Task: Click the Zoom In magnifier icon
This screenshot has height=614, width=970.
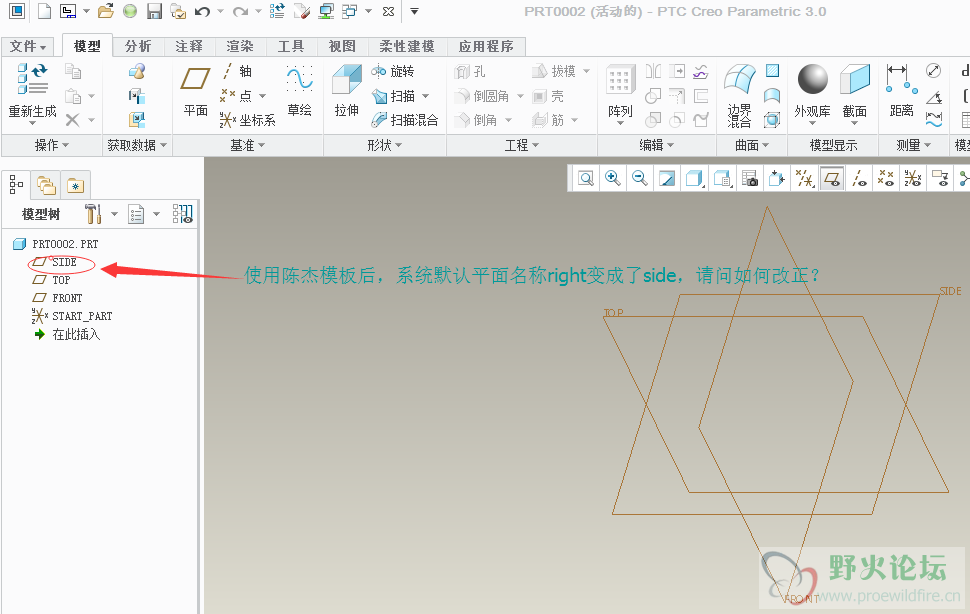Action: point(612,179)
